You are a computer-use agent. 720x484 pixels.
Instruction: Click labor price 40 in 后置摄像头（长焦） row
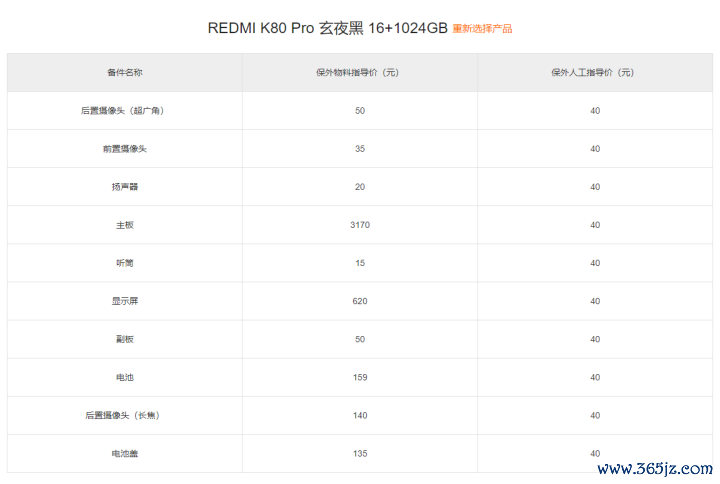pos(595,416)
